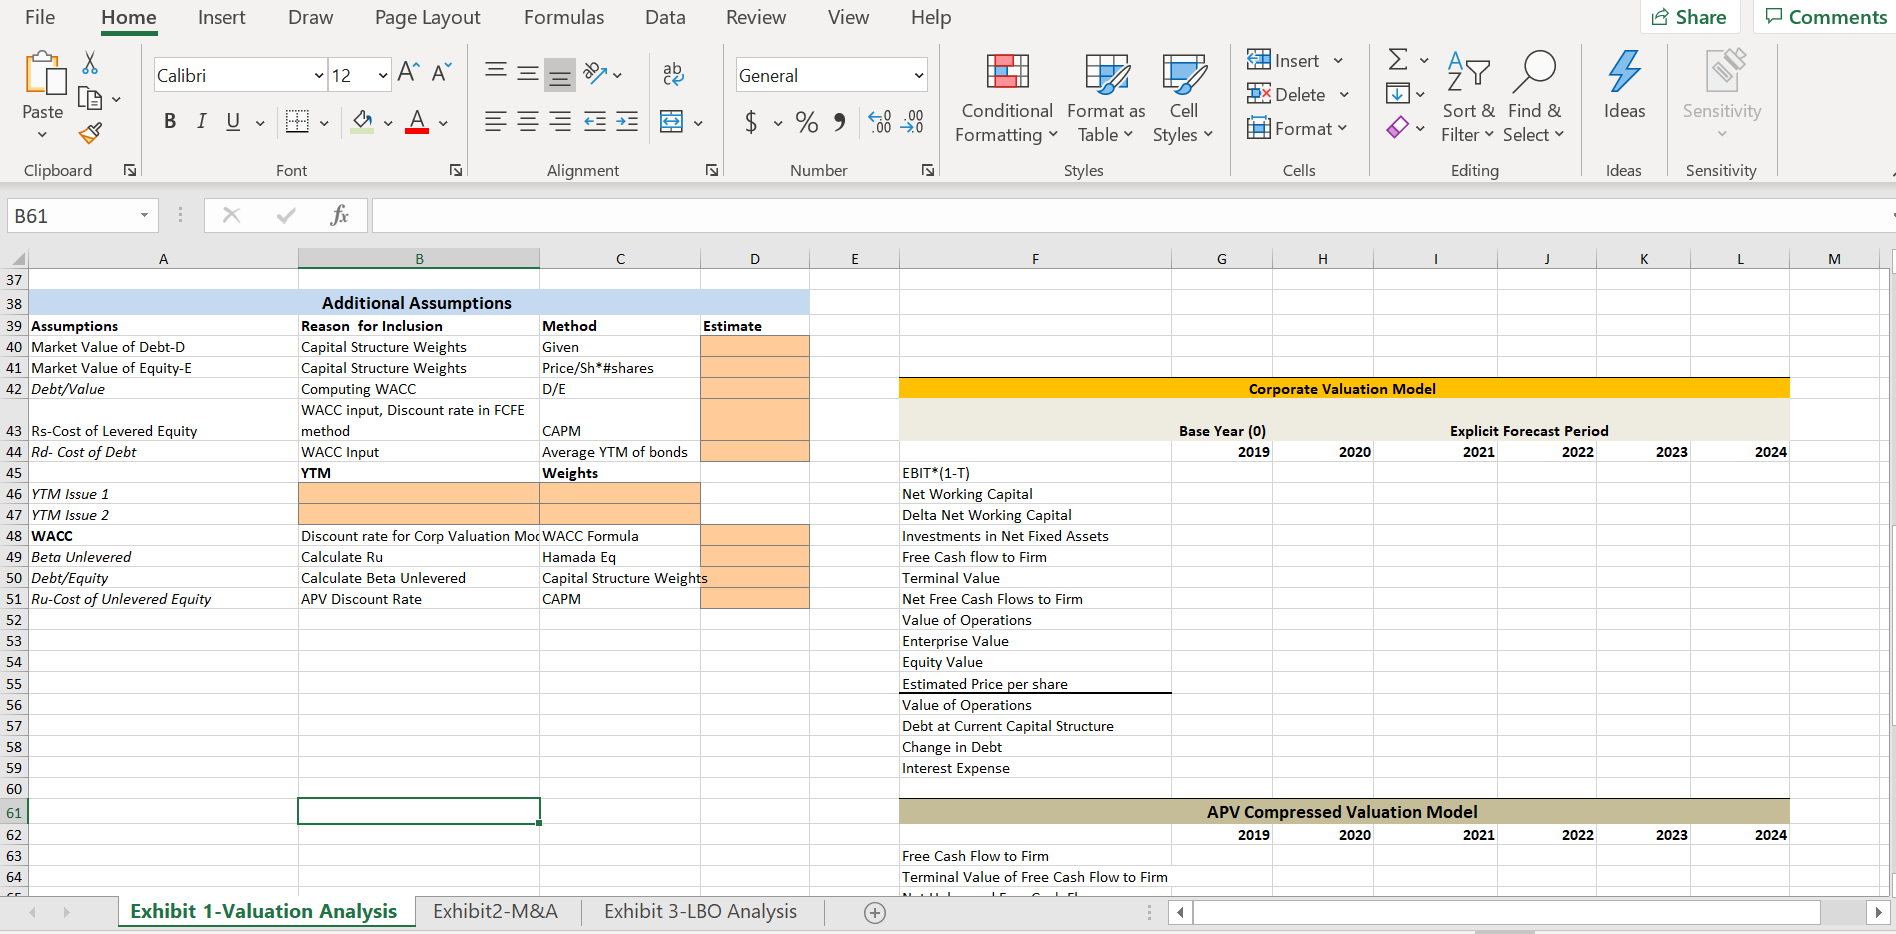This screenshot has height=934, width=1896.
Task: Align text to the right
Action: coord(560,122)
